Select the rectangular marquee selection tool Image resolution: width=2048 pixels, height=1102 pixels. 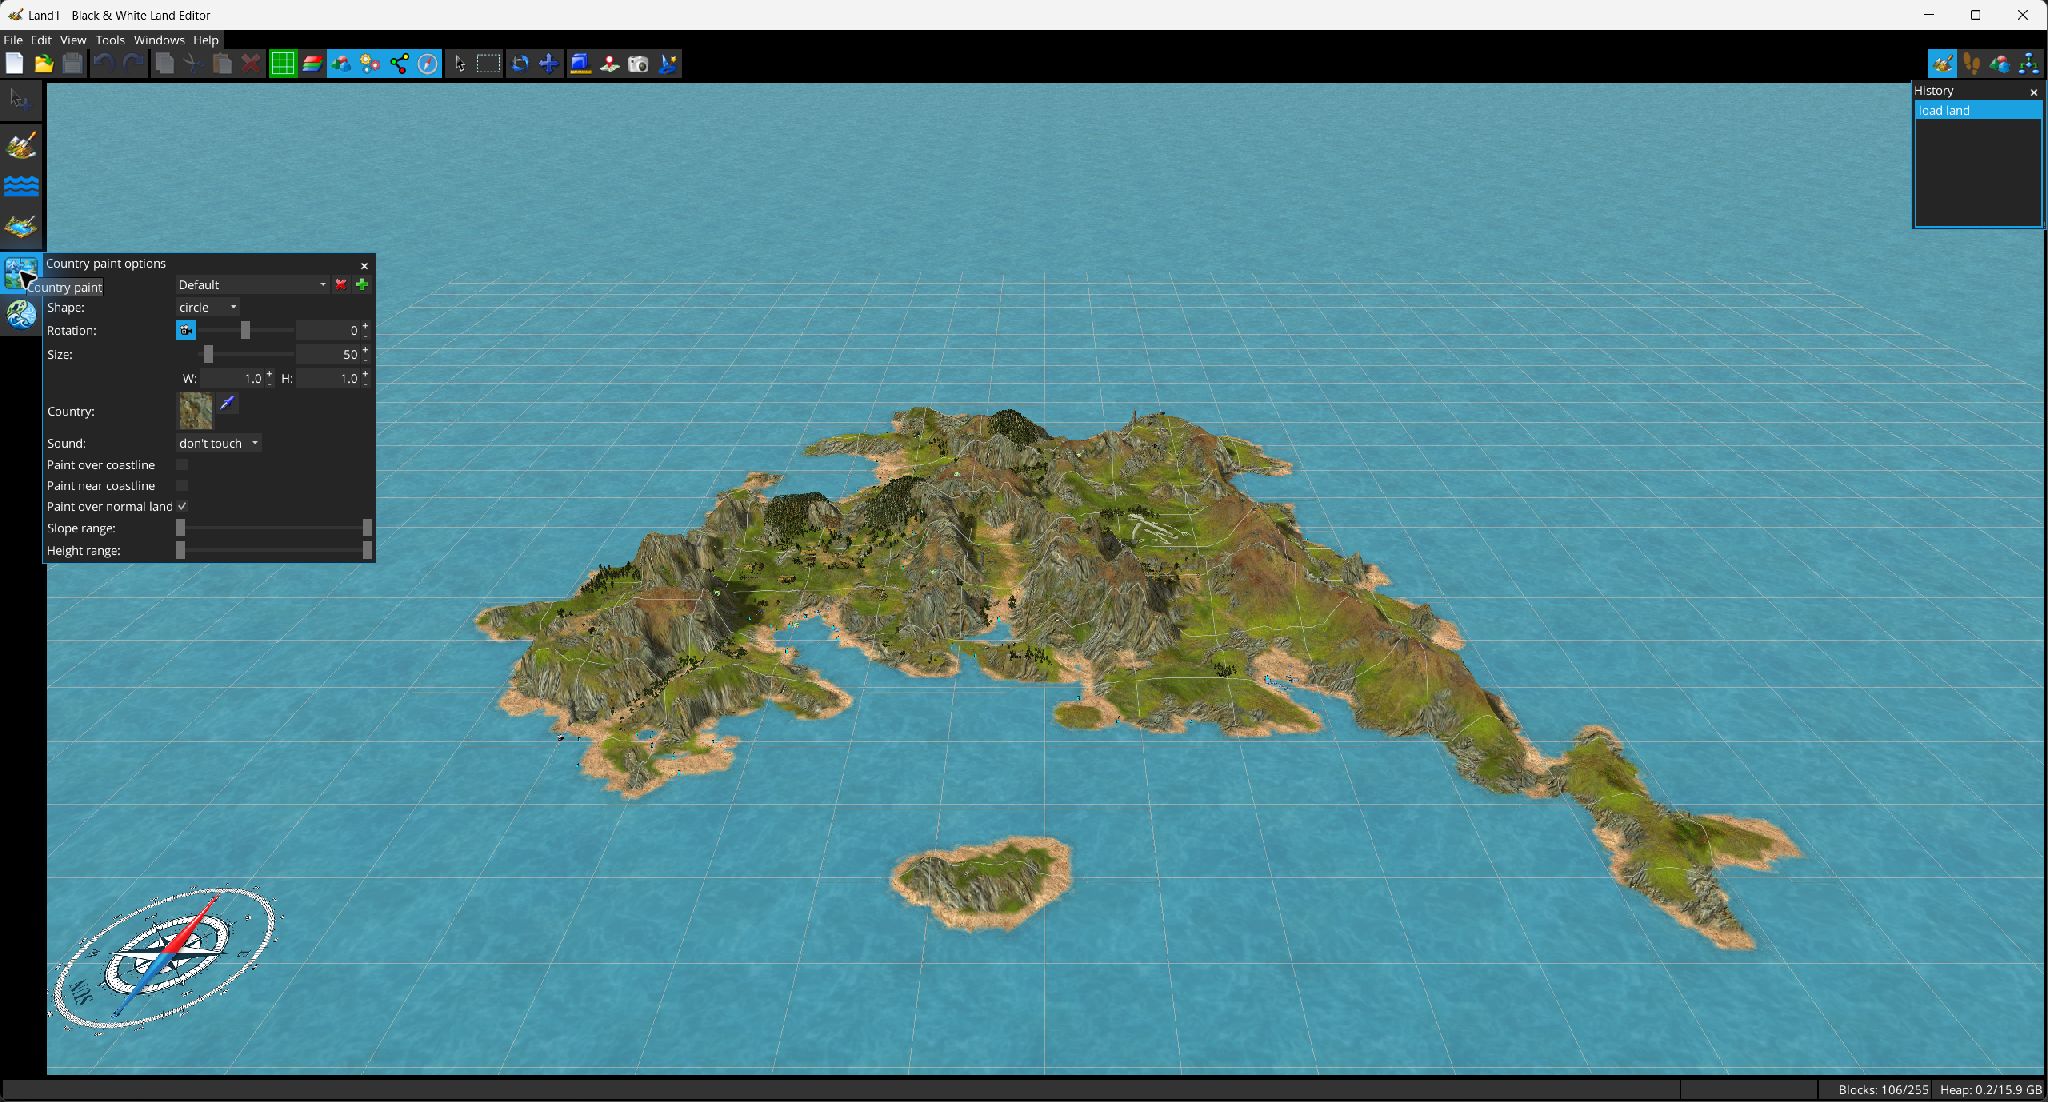click(x=488, y=64)
